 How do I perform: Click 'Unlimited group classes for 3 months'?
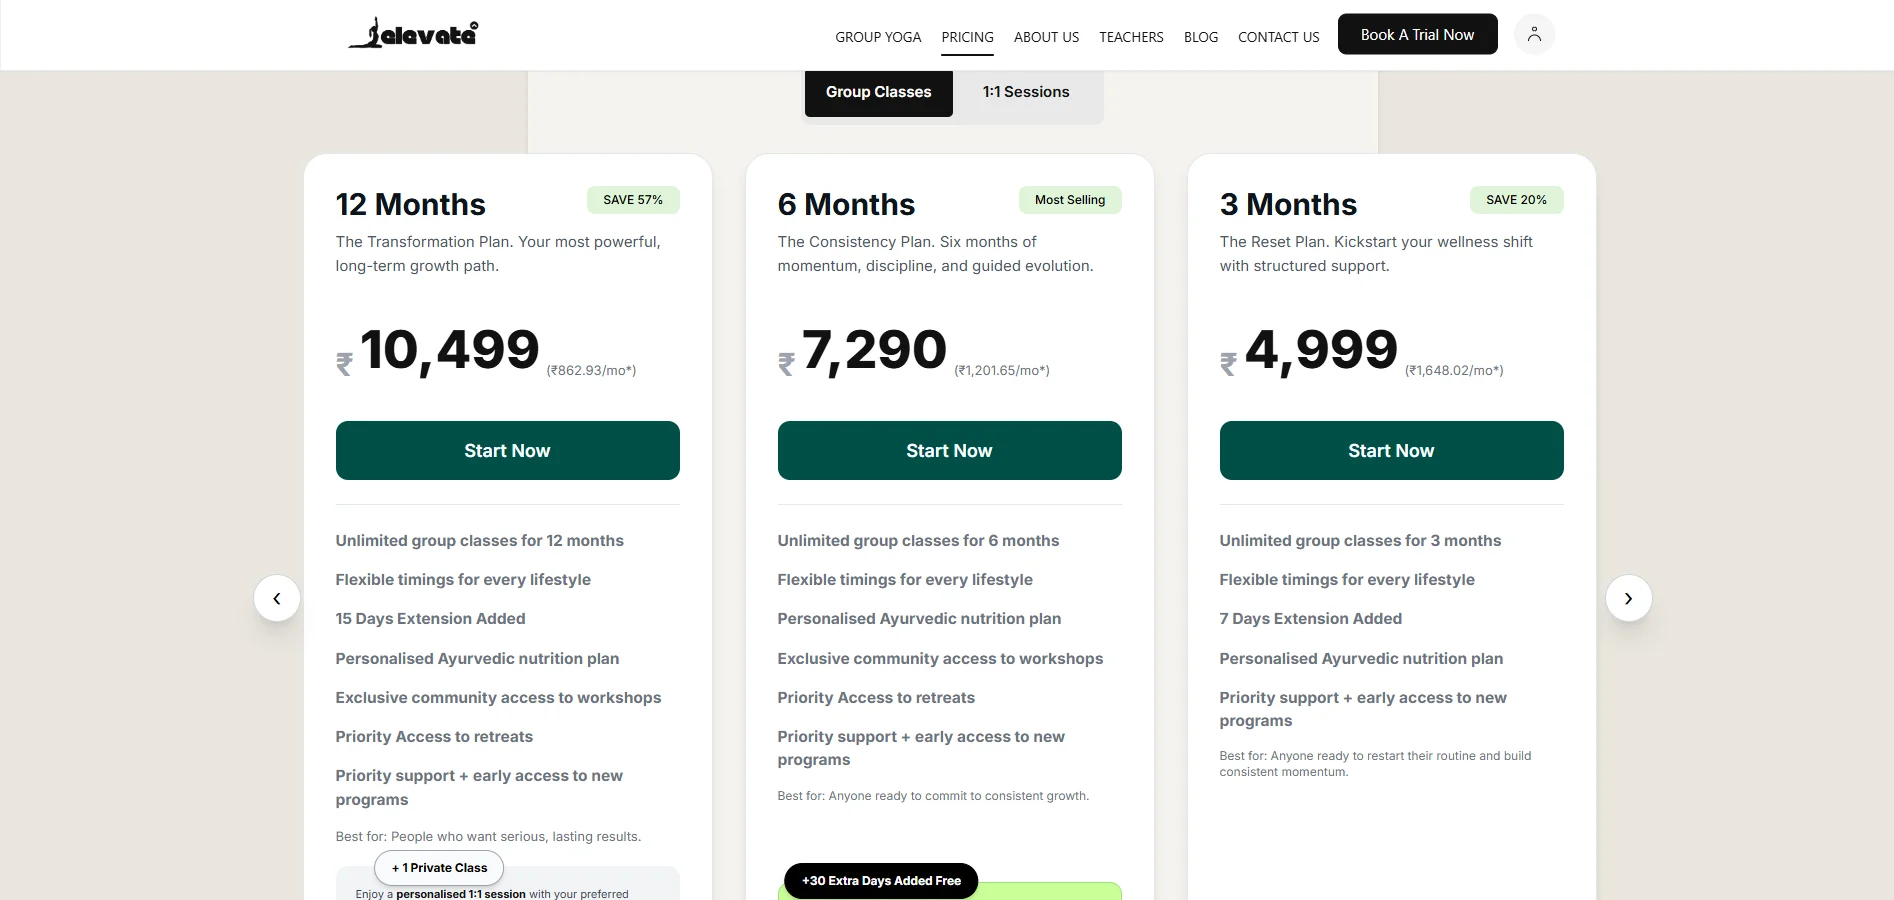click(1360, 541)
